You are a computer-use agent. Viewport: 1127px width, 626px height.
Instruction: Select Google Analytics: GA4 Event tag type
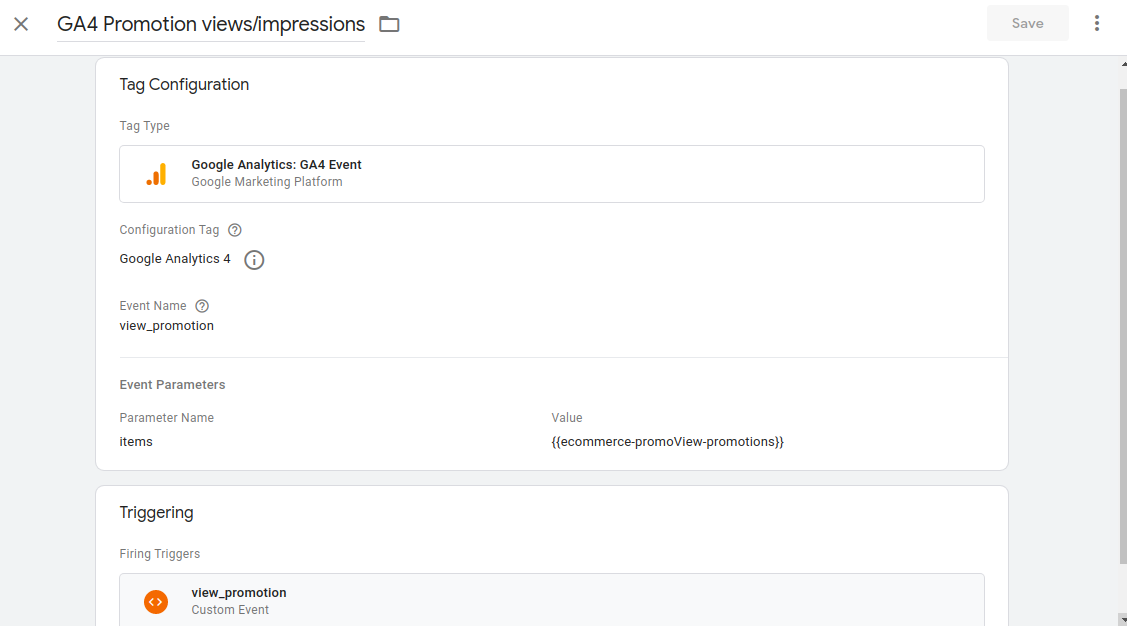276,165
